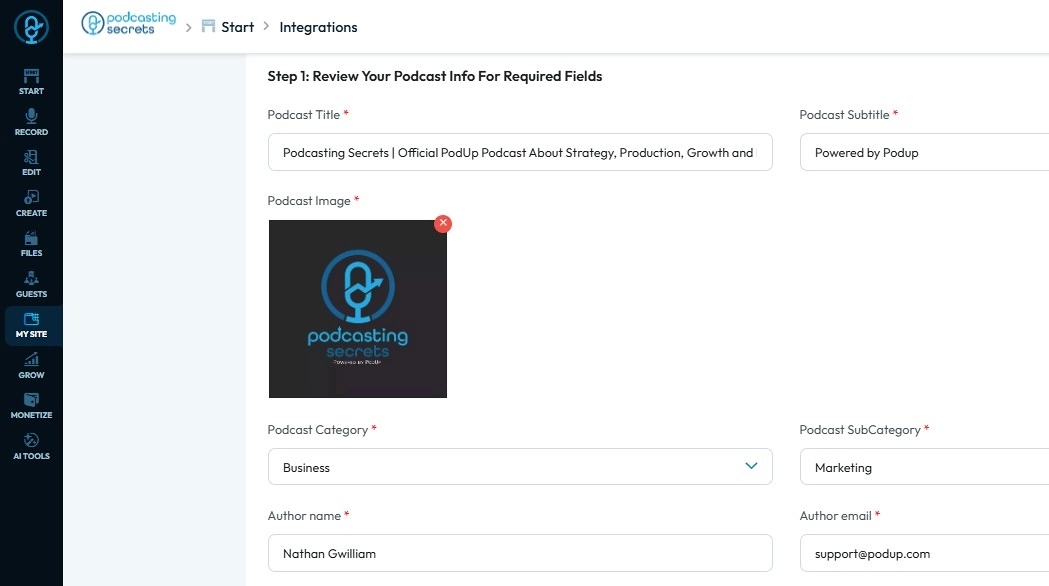The image size is (1049, 586).
Task: Click the Podcast Title input field
Action: coord(520,153)
